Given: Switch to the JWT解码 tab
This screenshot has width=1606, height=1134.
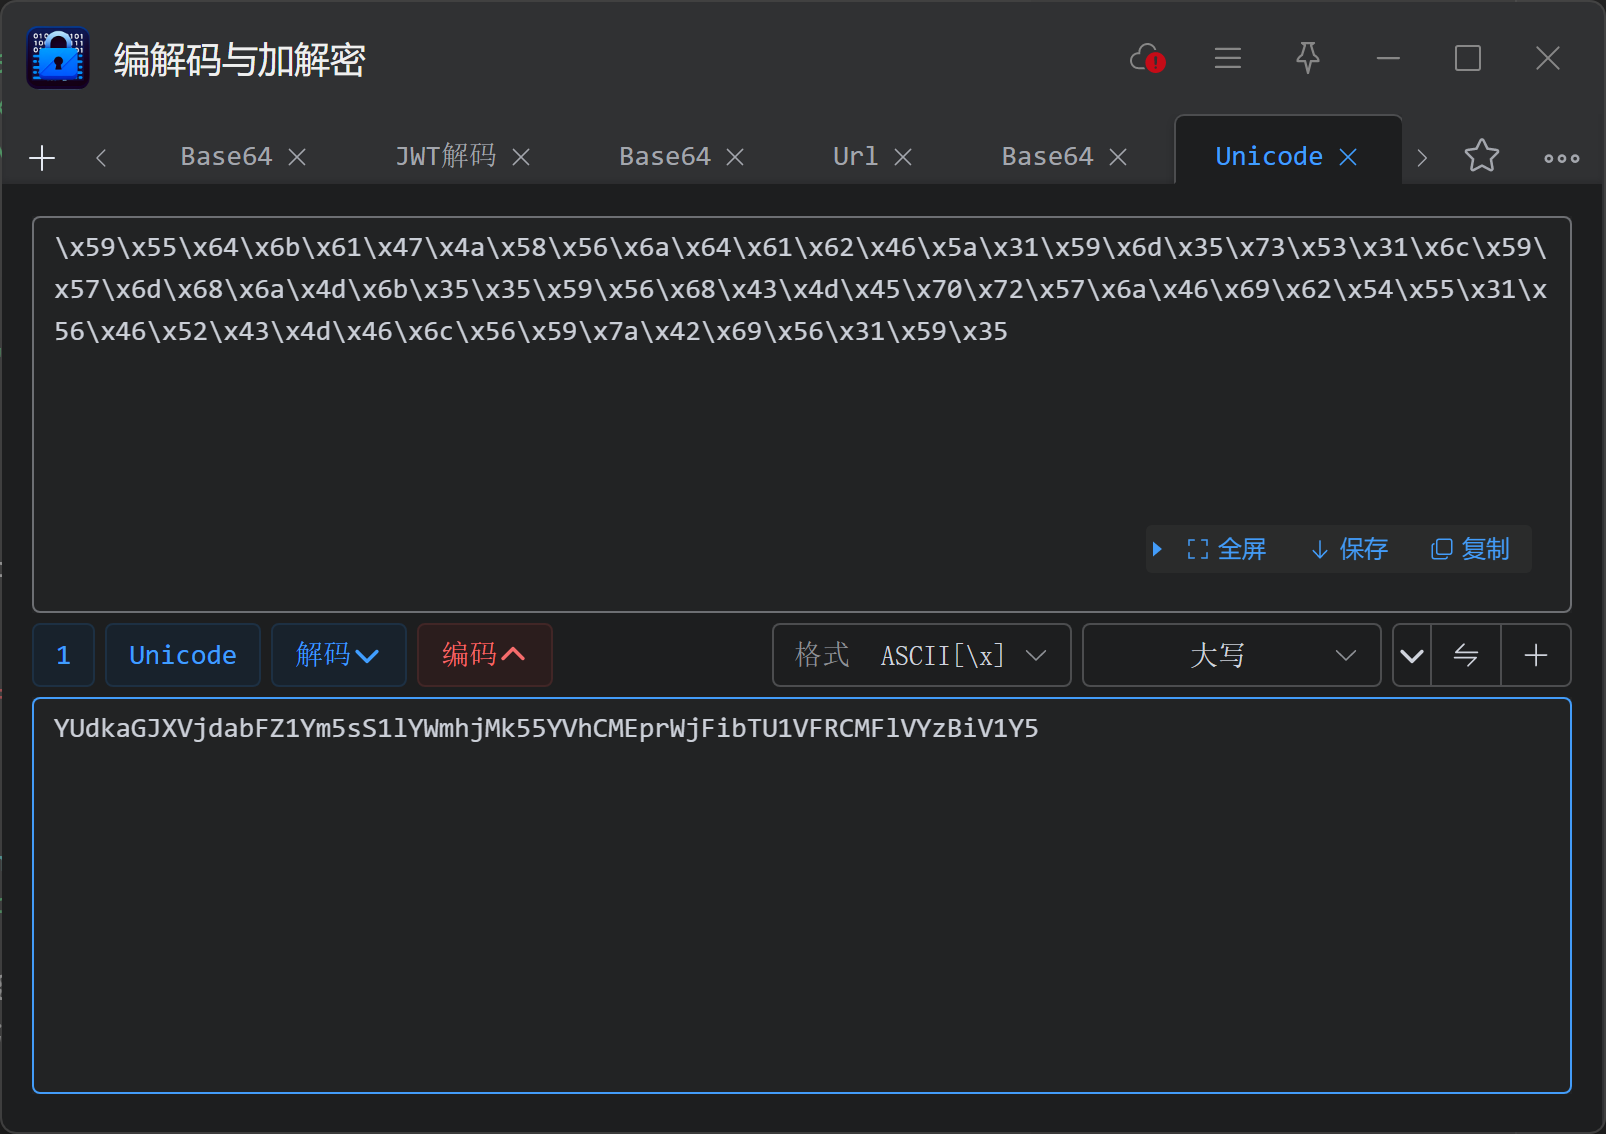Looking at the screenshot, I should [445, 157].
